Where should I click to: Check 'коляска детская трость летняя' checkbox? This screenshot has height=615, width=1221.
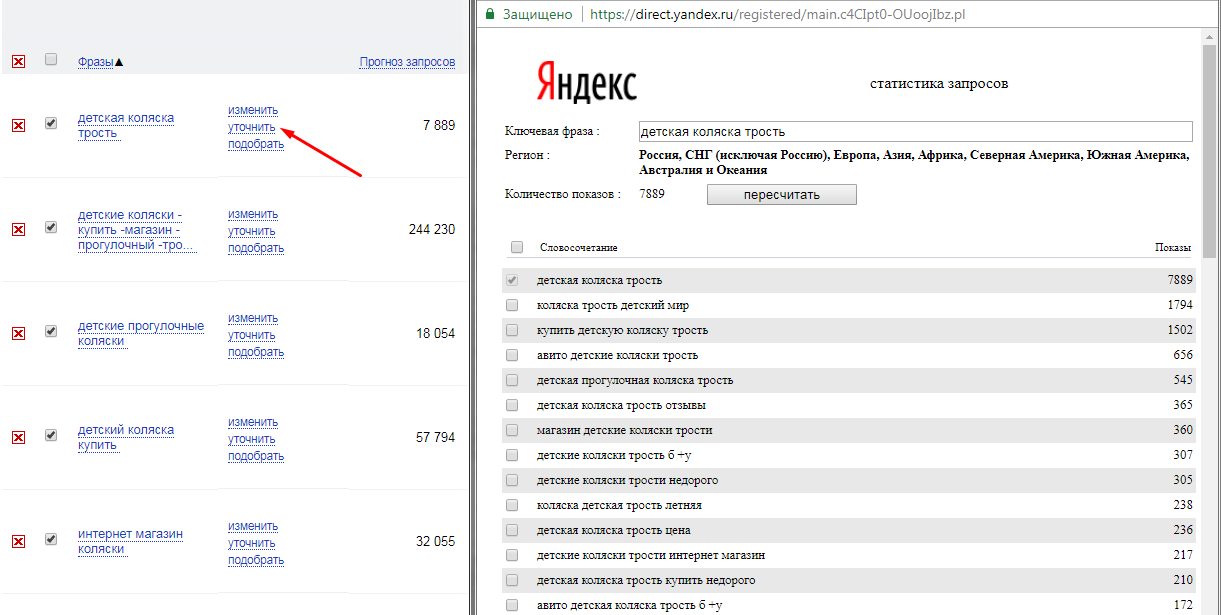coord(512,505)
